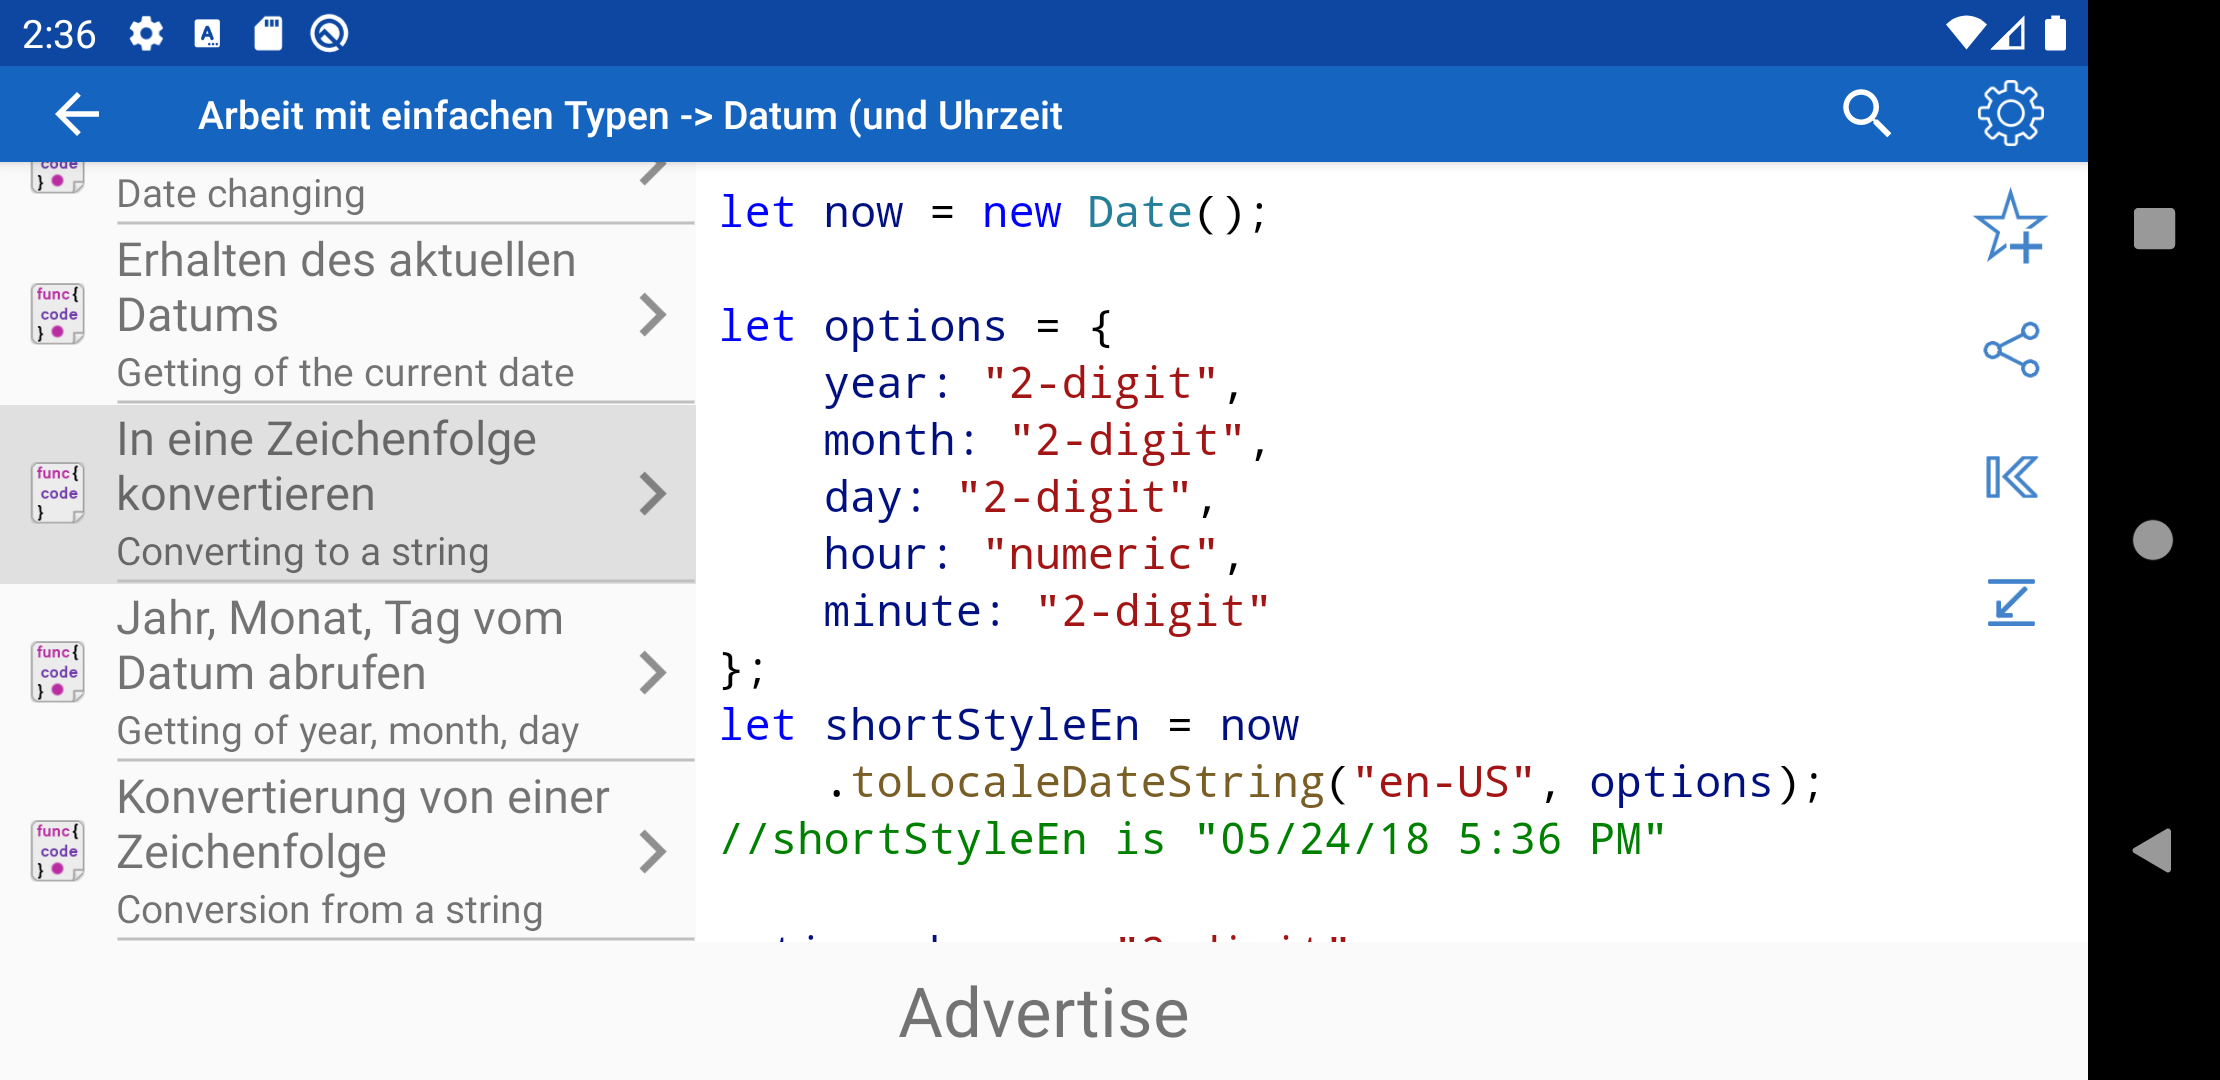The width and height of the screenshot is (2220, 1080).
Task: Tap the Wi-Fi signal status icon
Action: (1964, 33)
